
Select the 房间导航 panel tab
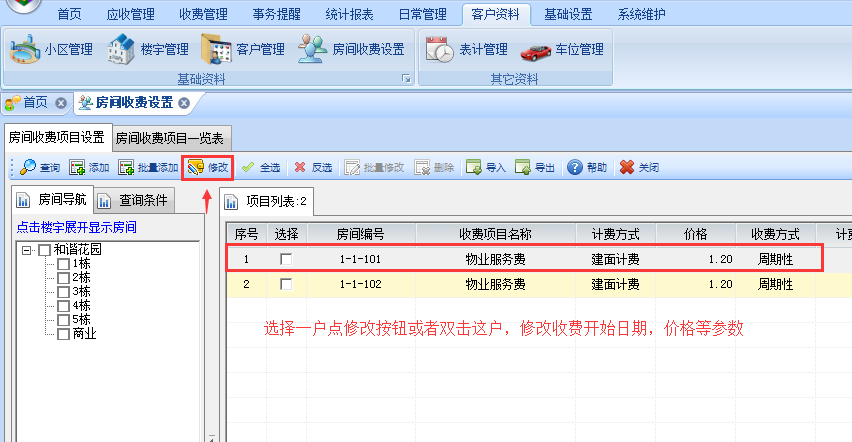coord(53,200)
